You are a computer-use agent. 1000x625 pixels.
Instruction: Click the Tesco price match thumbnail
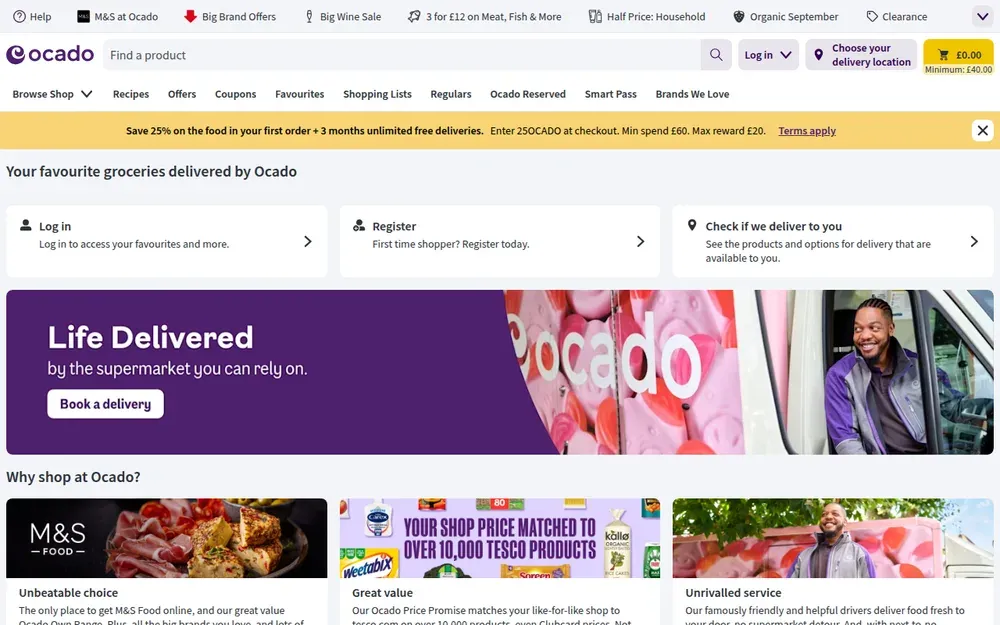click(x=500, y=538)
